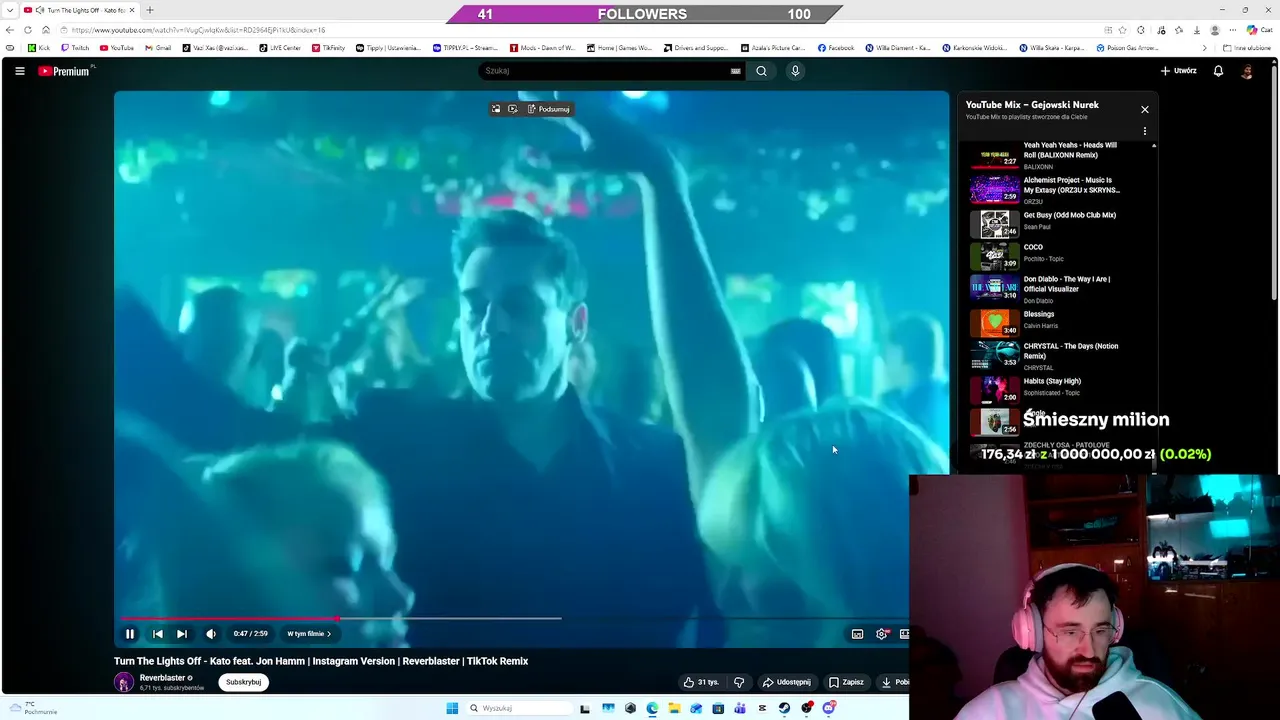Skip to the next video
Image resolution: width=1280 pixels, height=720 pixels.
182,633
